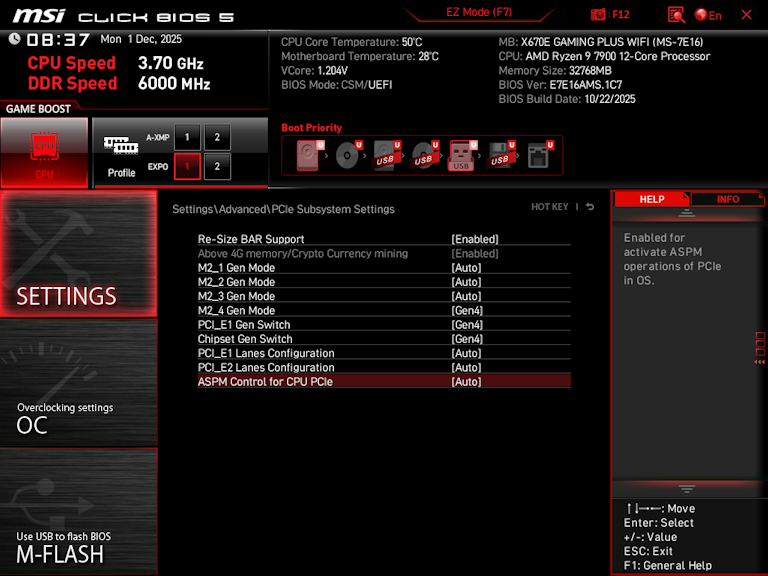Viewport: 768px width, 576px height.
Task: Change M2_4 Gen Mode [Gen4] value
Action: 467,311
